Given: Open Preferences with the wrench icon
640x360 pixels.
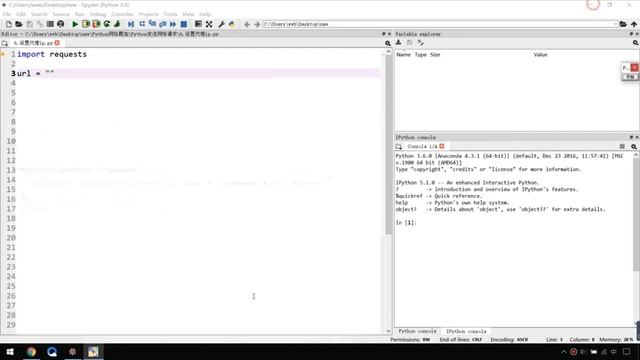Looking at the screenshot, I should [221, 24].
